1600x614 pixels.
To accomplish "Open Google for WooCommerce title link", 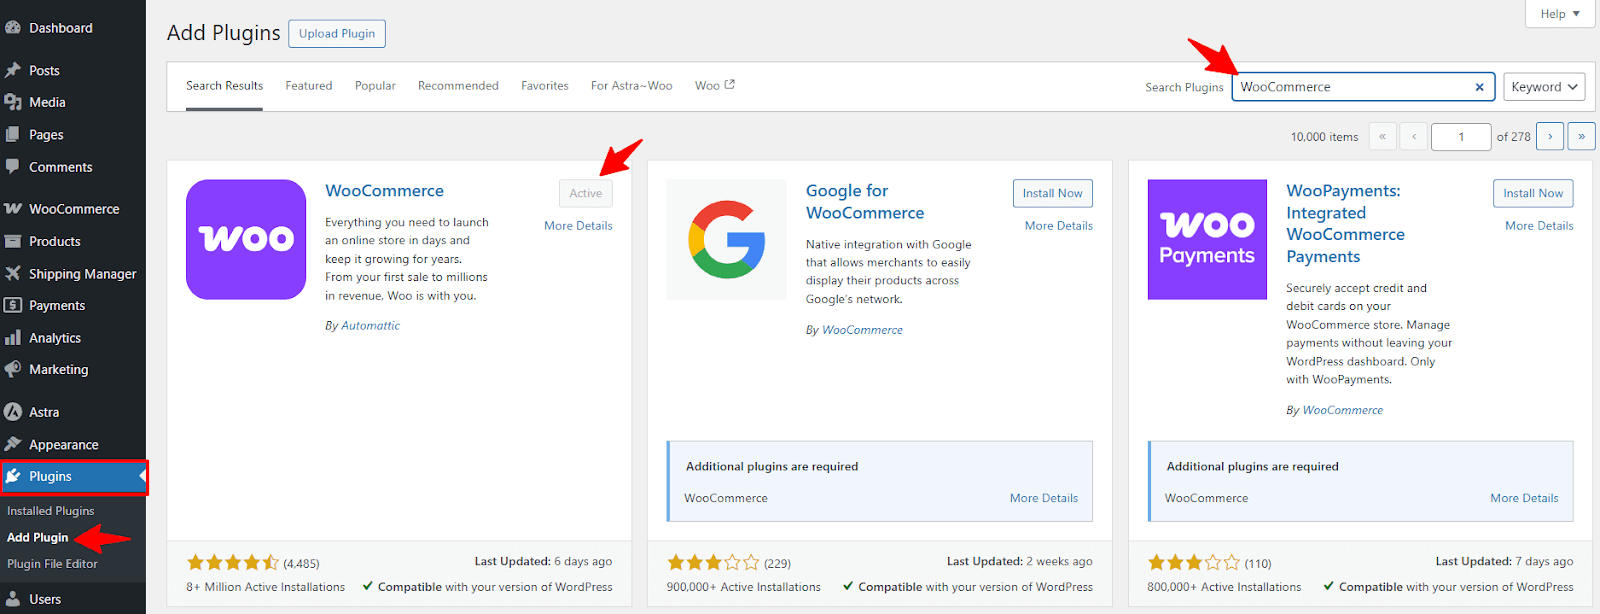I will click(865, 202).
